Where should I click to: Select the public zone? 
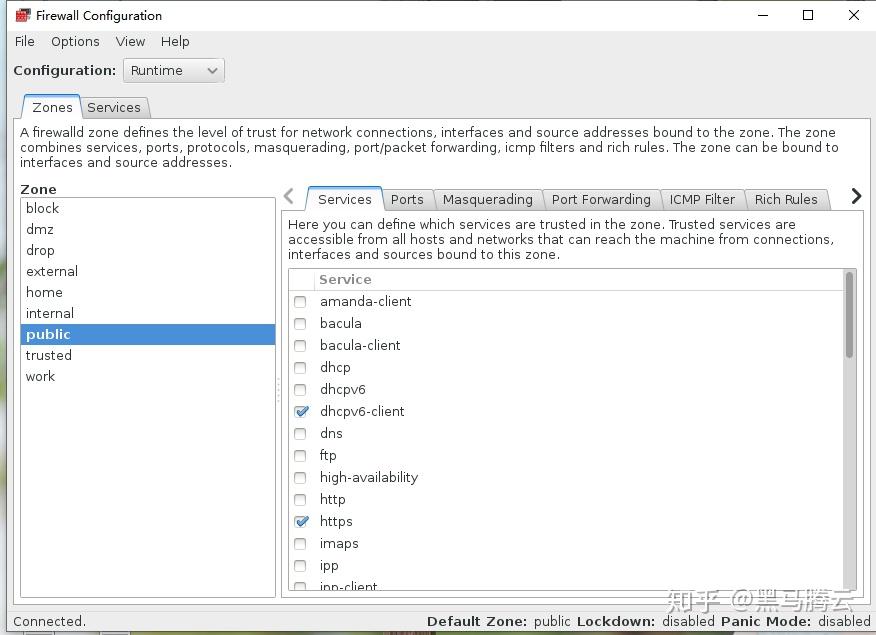coord(148,334)
